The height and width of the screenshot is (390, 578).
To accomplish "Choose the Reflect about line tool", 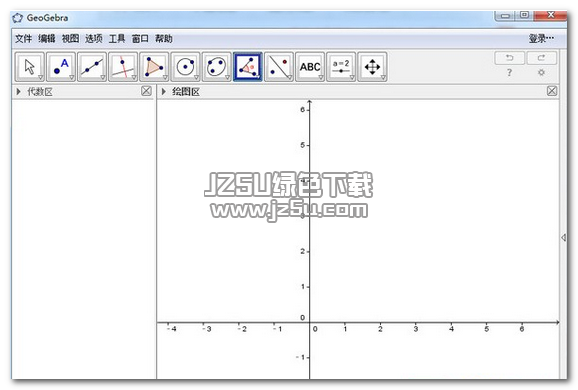I will [279, 67].
